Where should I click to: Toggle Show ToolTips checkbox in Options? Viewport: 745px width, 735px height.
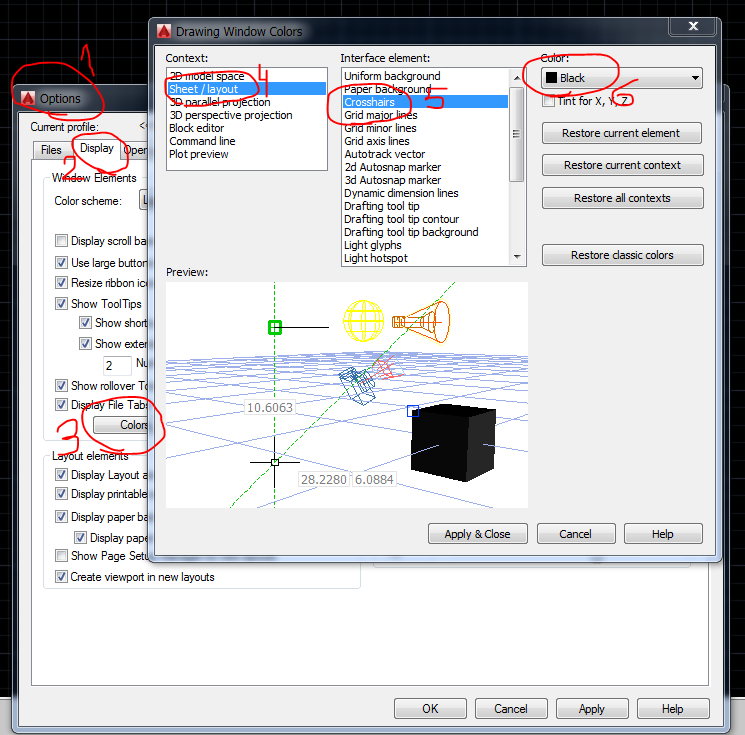[x=61, y=304]
